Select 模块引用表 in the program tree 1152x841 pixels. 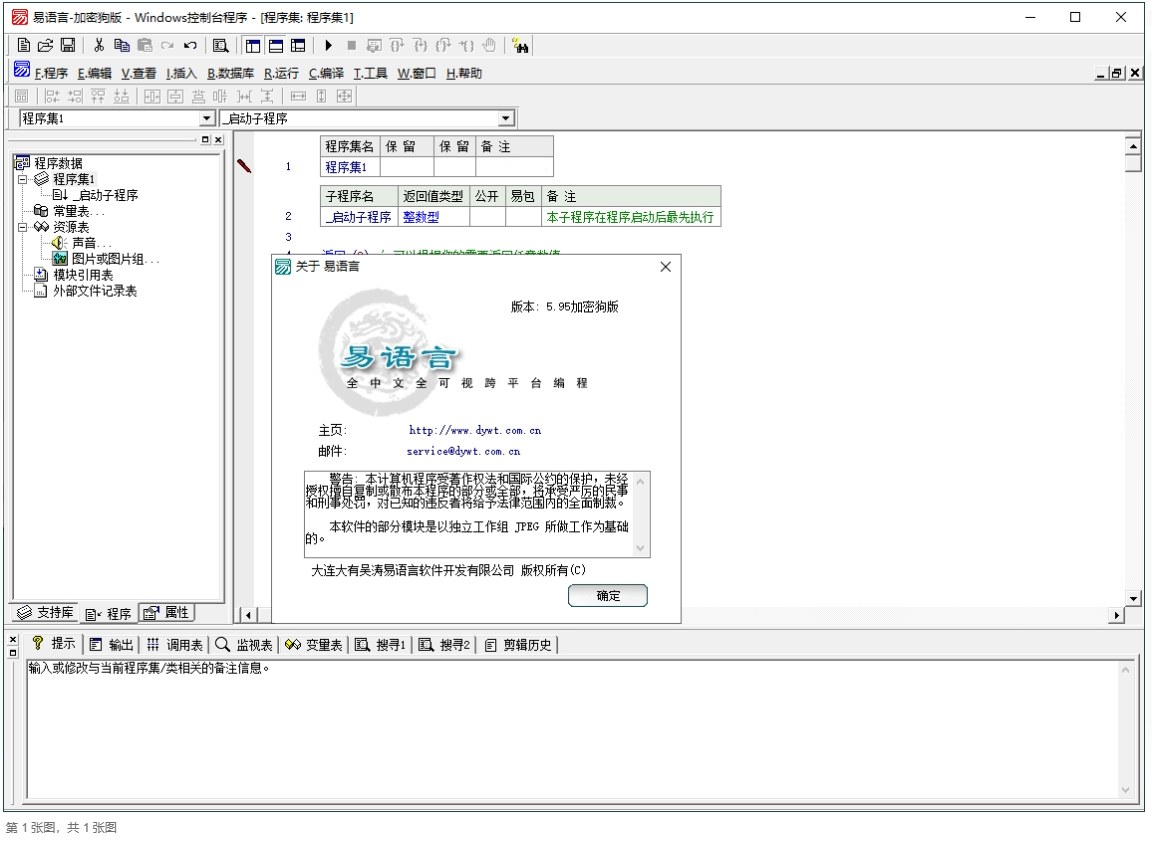(x=82, y=275)
